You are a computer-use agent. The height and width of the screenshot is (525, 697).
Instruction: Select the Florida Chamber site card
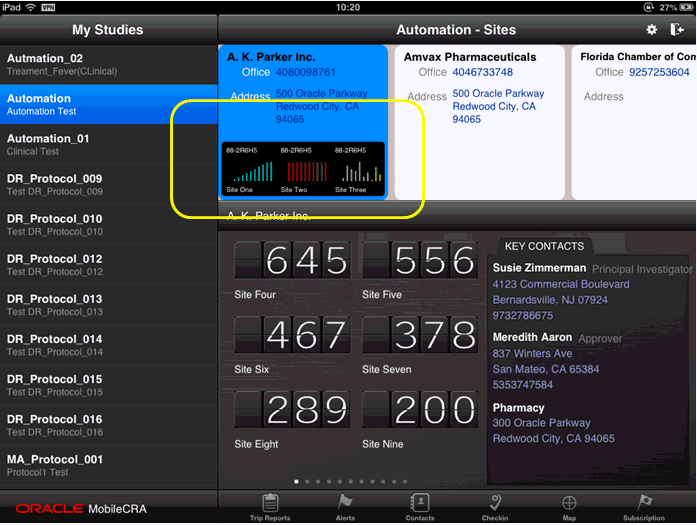[634, 122]
